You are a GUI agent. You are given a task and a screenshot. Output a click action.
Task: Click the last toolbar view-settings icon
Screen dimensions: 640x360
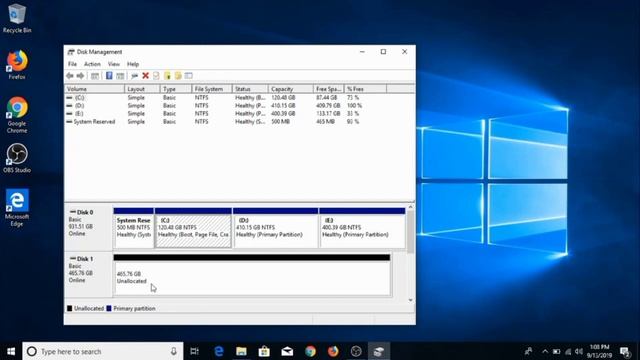[x=189, y=76]
